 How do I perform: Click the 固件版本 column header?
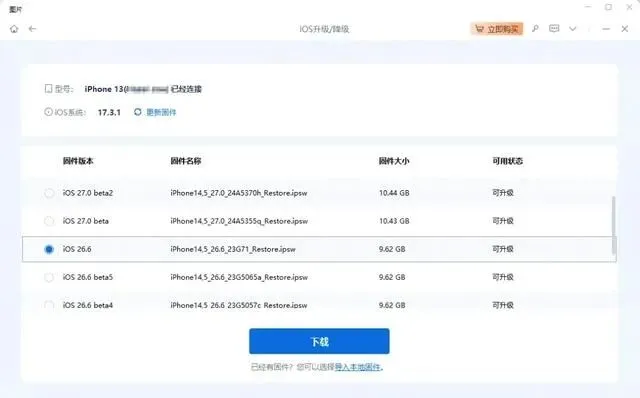(x=78, y=161)
